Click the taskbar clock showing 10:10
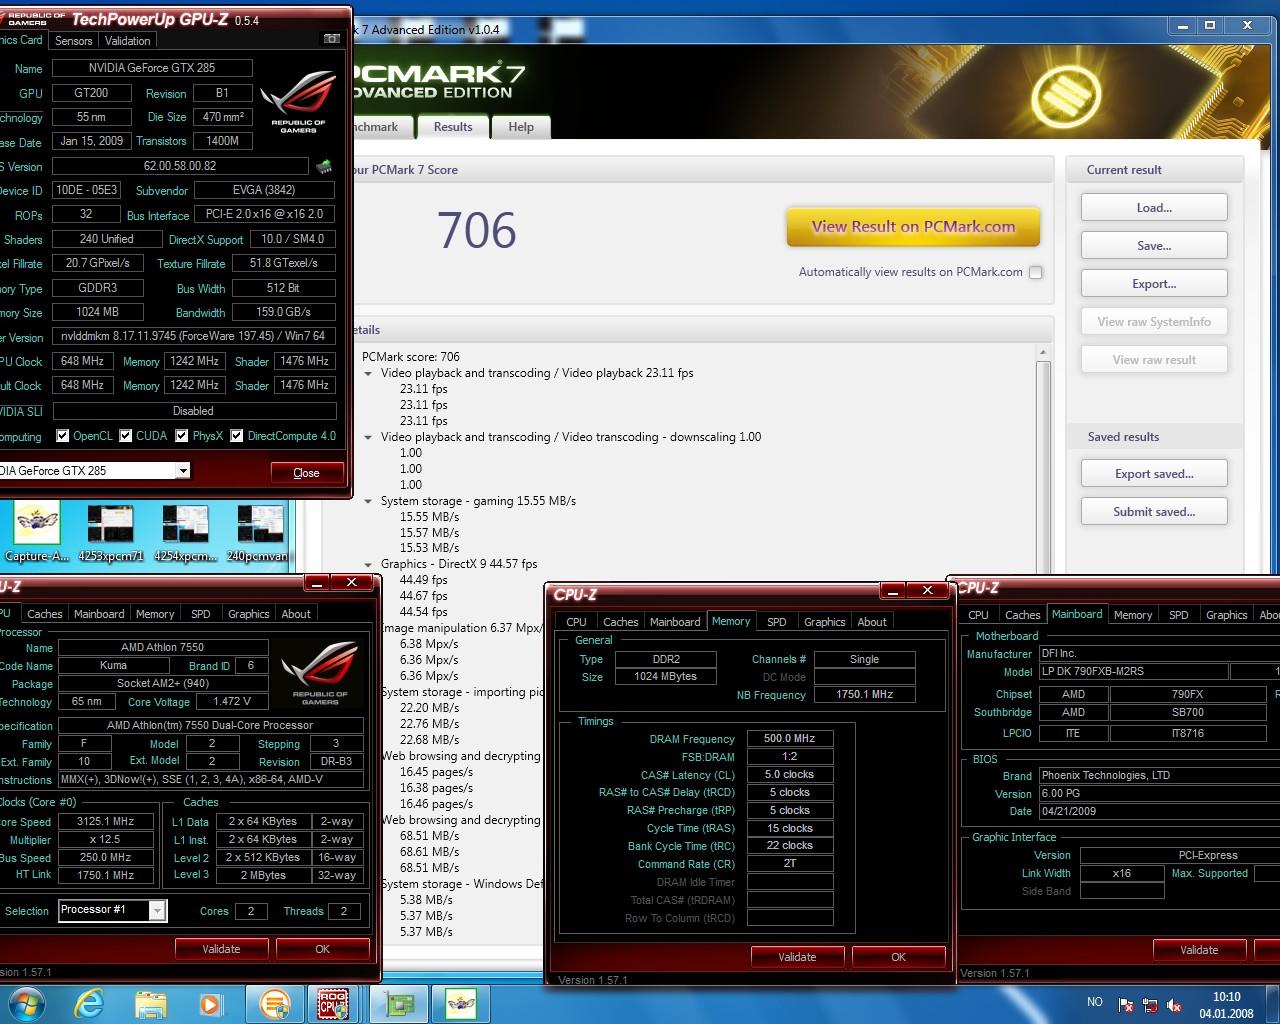1280x1024 pixels. [x=1226, y=1005]
